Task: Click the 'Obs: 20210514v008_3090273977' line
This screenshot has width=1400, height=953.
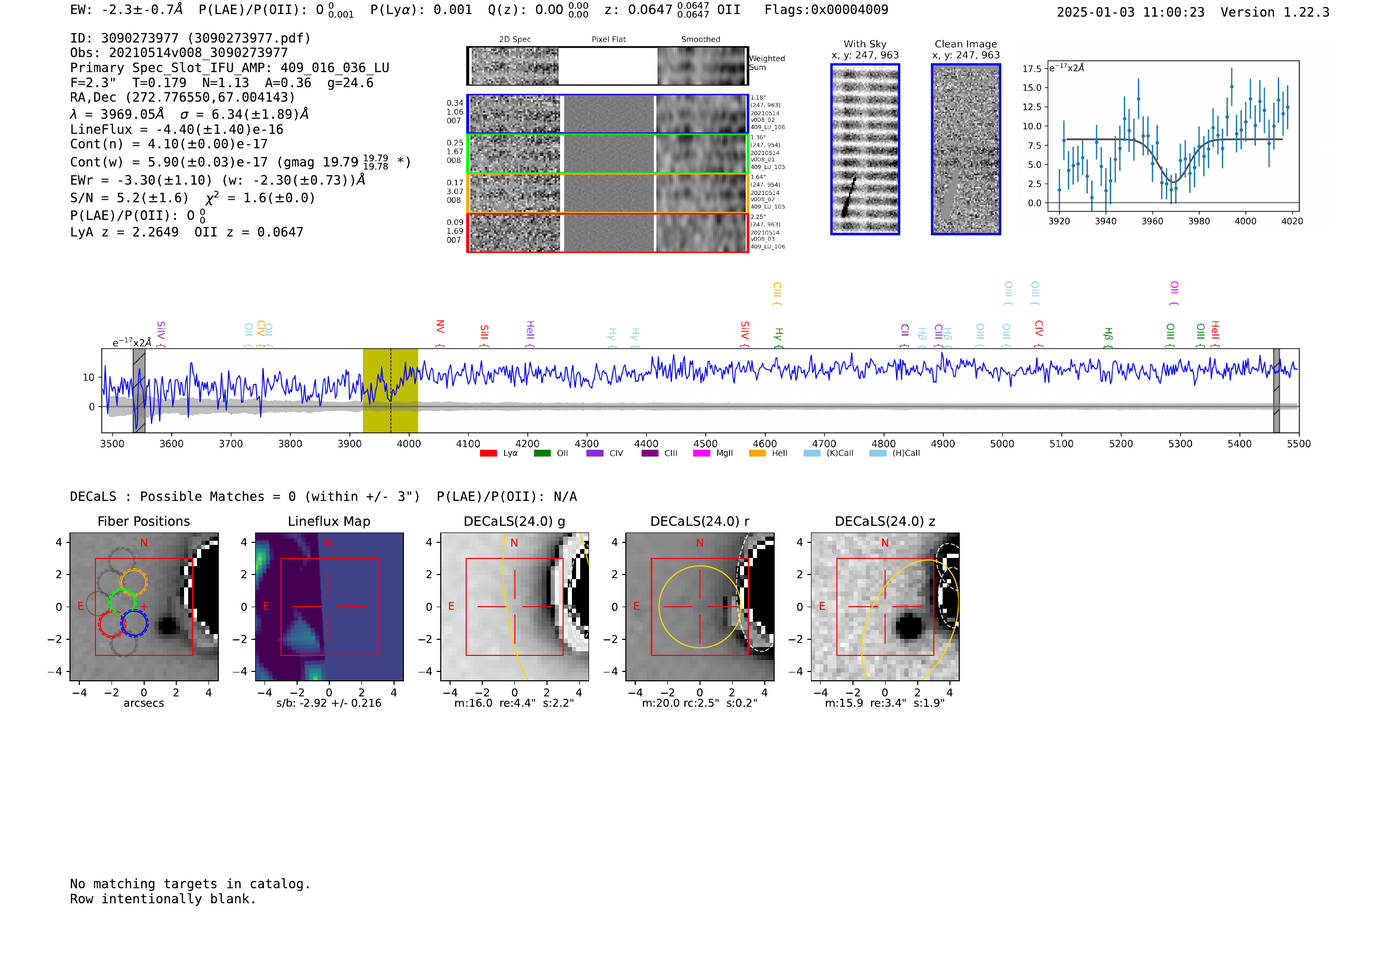Action: [179, 53]
